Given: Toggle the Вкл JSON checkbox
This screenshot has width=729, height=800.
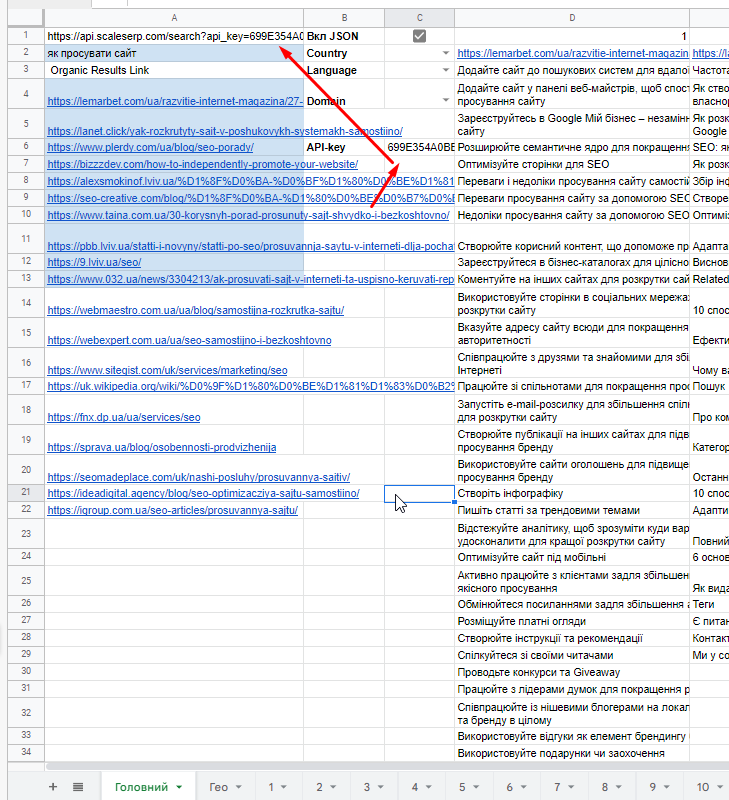Looking at the screenshot, I should pyautogui.click(x=419, y=36).
